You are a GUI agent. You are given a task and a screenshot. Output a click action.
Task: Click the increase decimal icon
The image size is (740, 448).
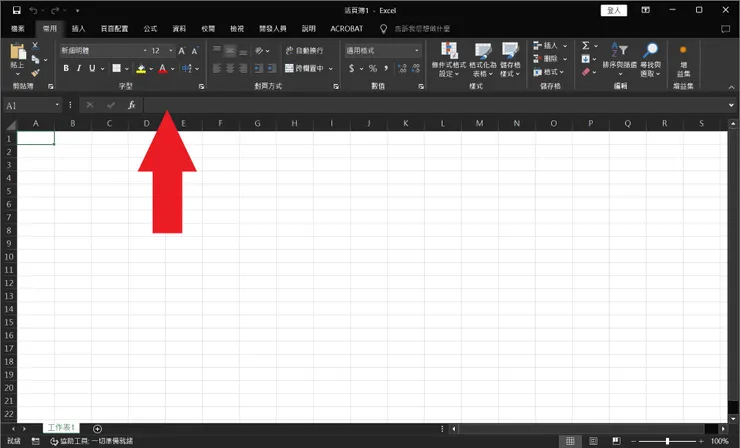click(x=402, y=68)
